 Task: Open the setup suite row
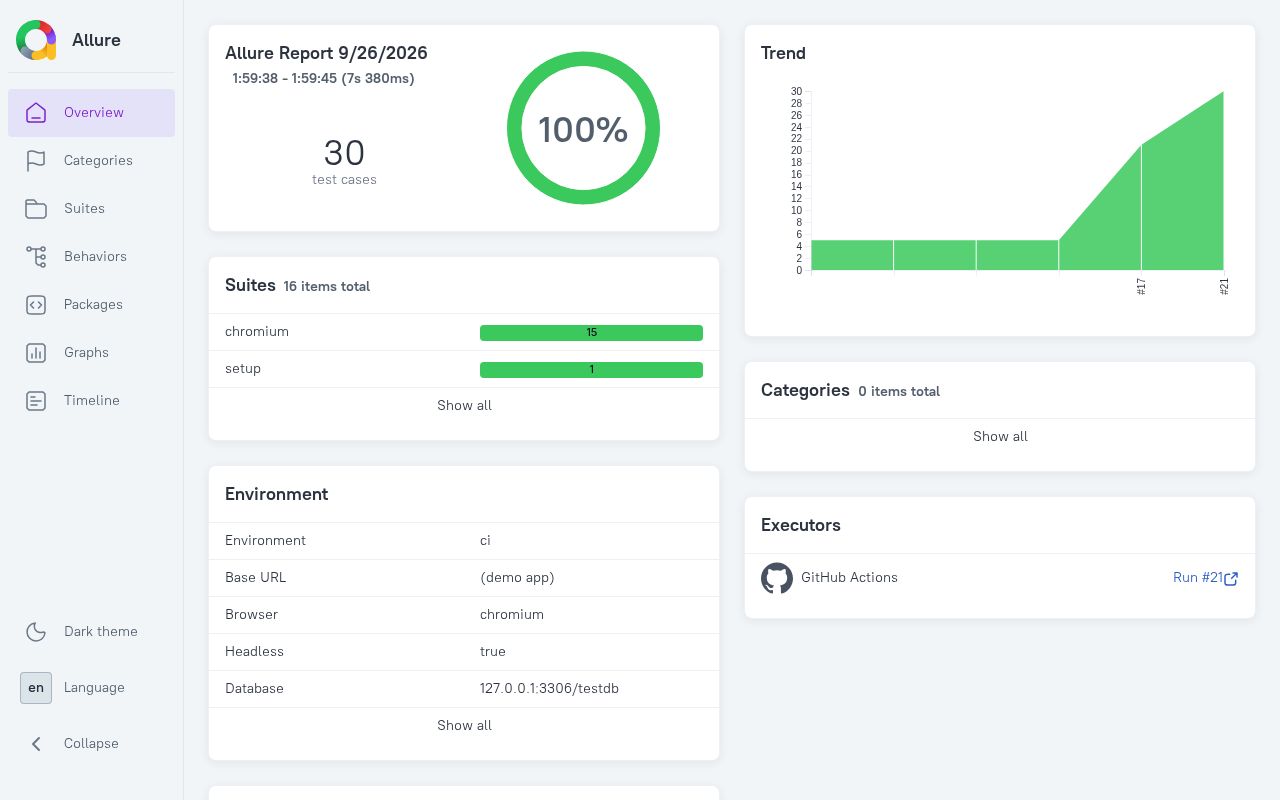click(464, 369)
